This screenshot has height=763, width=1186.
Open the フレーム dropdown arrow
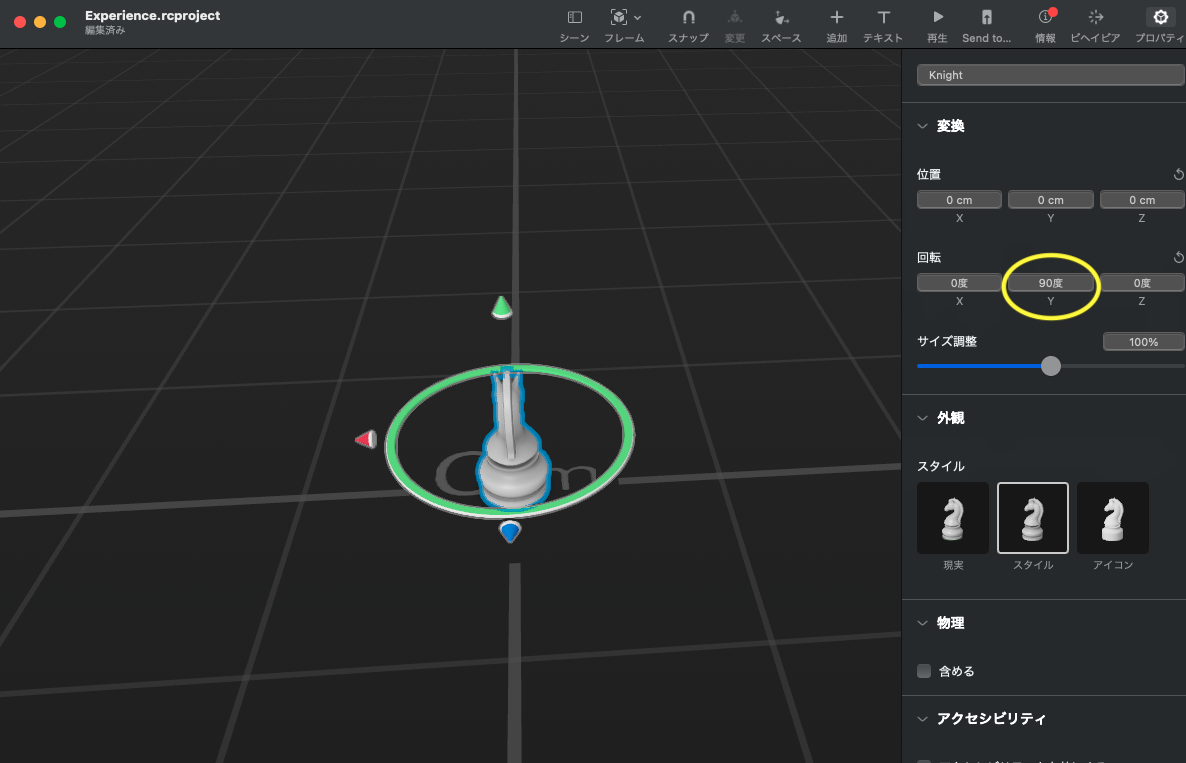(x=638, y=17)
